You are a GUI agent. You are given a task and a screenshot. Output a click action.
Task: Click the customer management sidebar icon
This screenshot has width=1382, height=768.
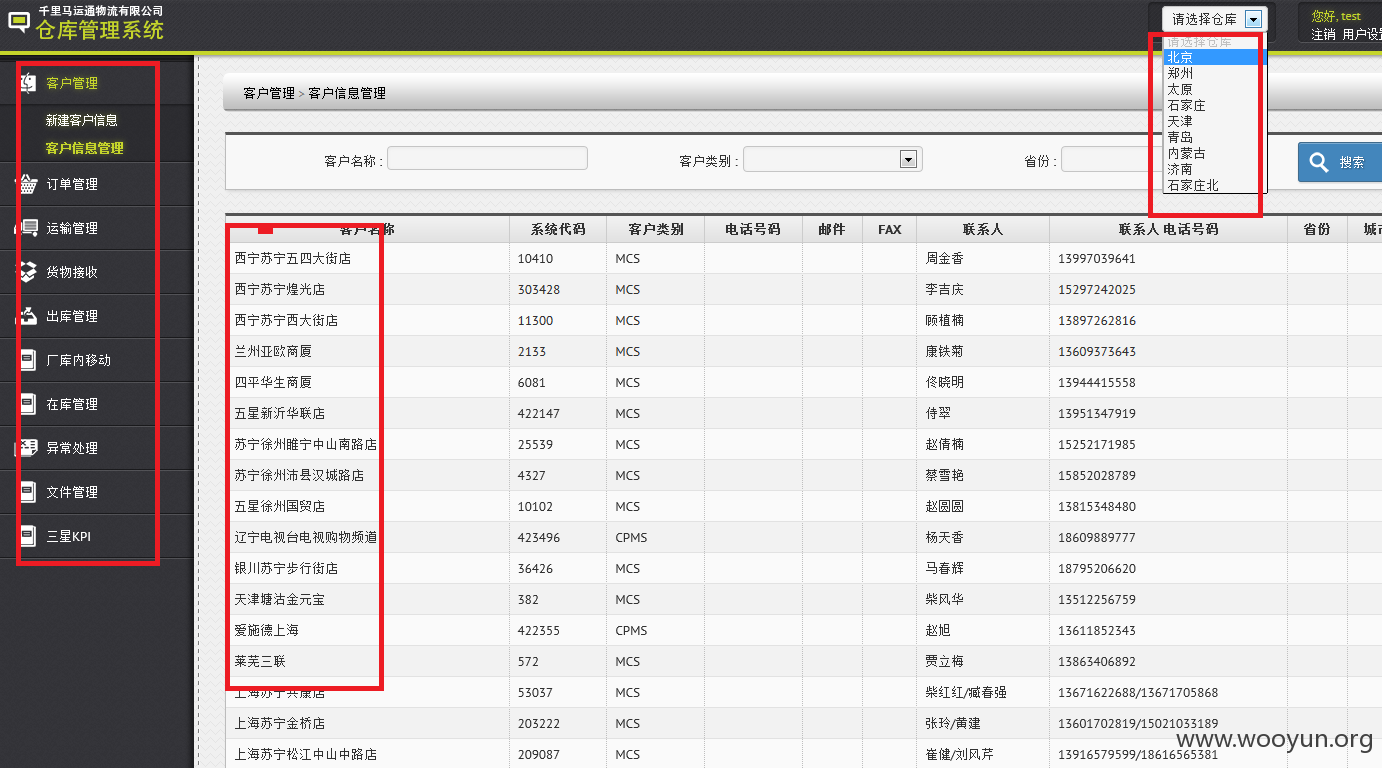[x=28, y=83]
